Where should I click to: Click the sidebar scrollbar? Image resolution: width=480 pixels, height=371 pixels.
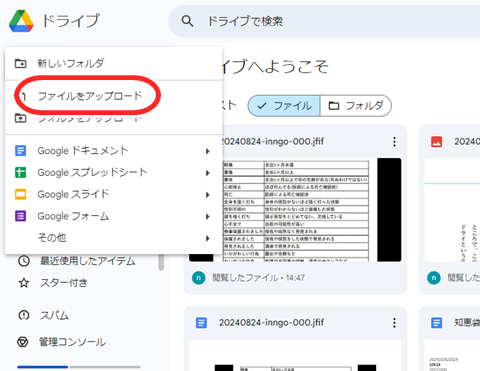161,262
